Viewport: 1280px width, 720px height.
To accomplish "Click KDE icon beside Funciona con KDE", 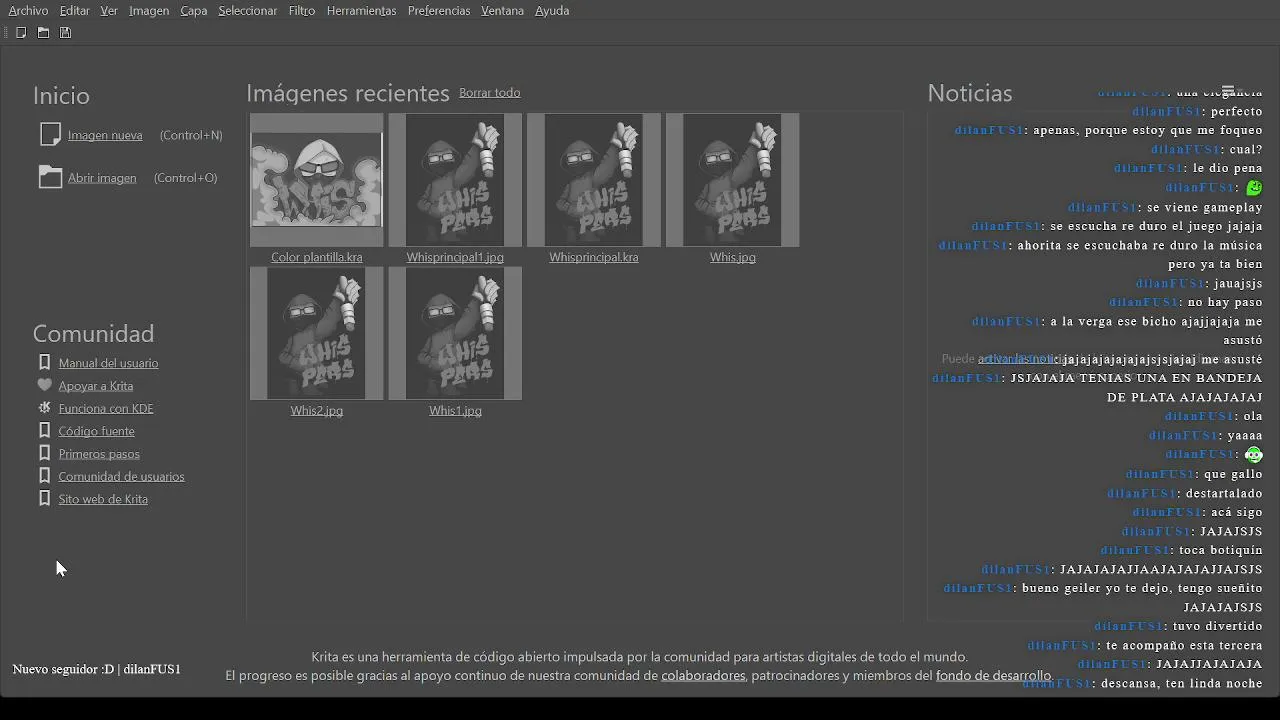I will click(x=44, y=408).
